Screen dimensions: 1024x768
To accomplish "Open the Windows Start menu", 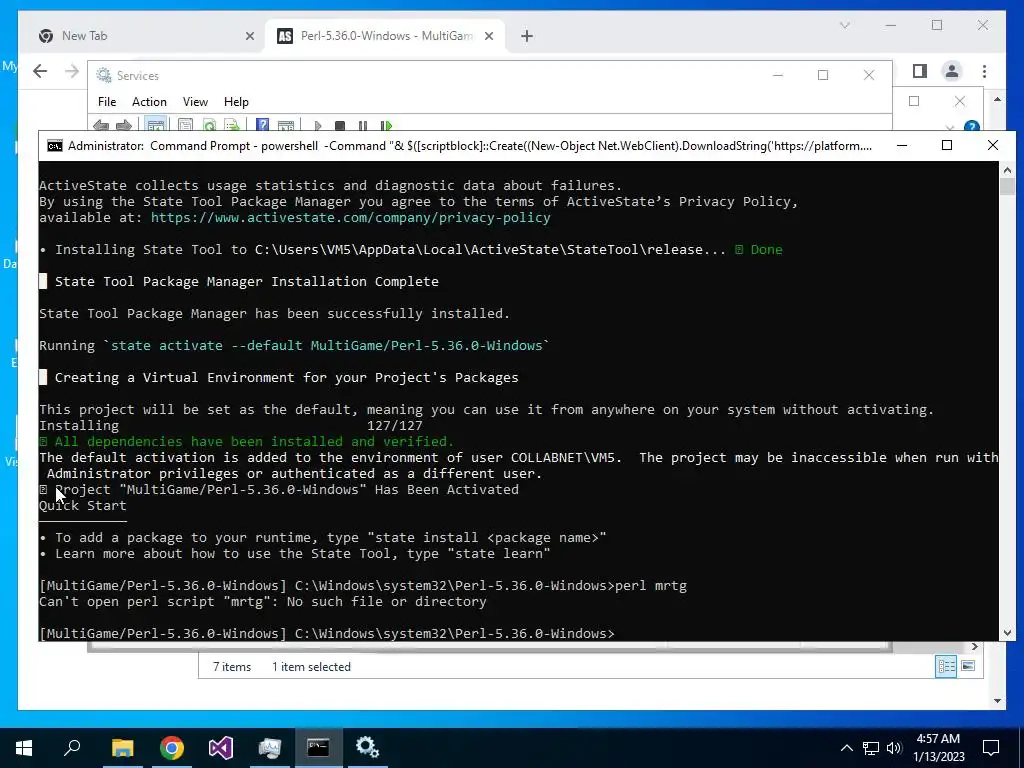I will coord(24,748).
